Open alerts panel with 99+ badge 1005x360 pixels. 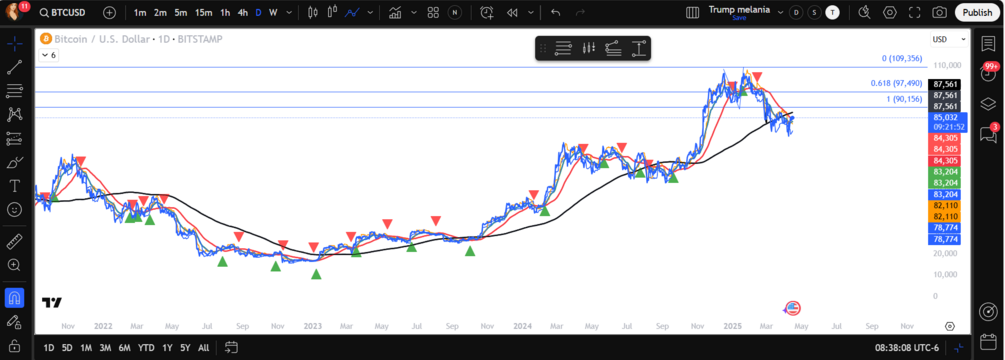[988, 72]
